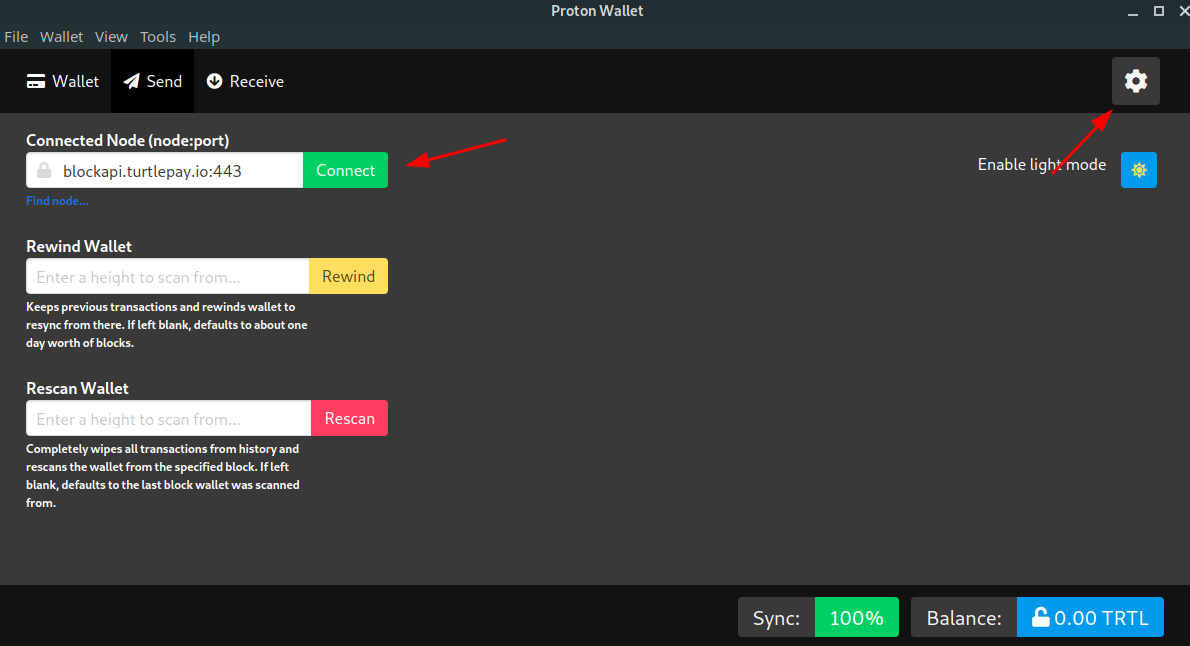Close the Proton Wallet window
The height and width of the screenshot is (646, 1190).
[x=1183, y=11]
